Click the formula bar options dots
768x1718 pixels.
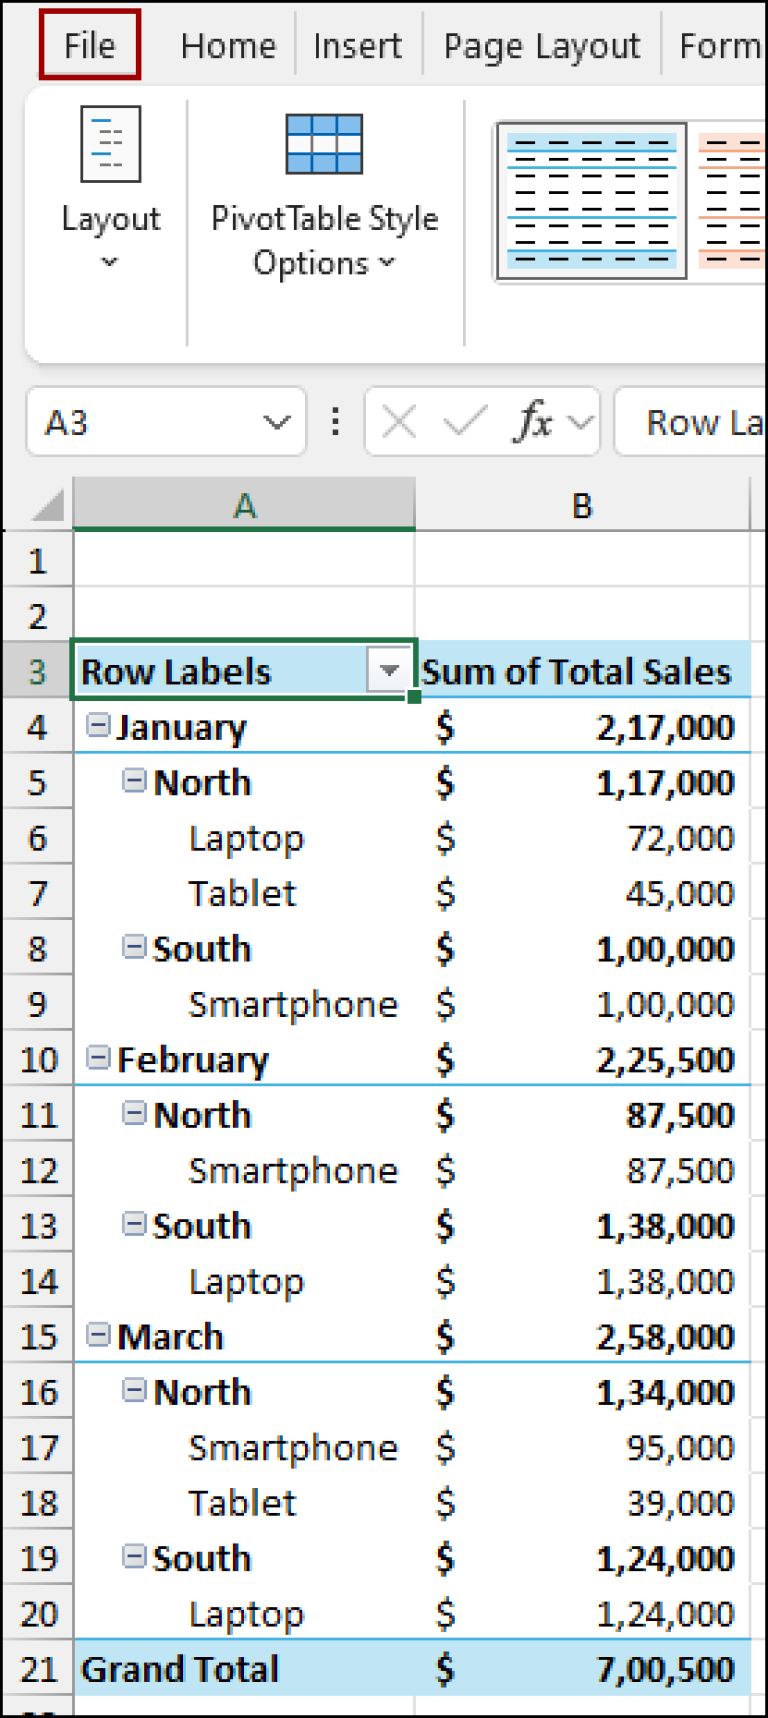point(335,422)
